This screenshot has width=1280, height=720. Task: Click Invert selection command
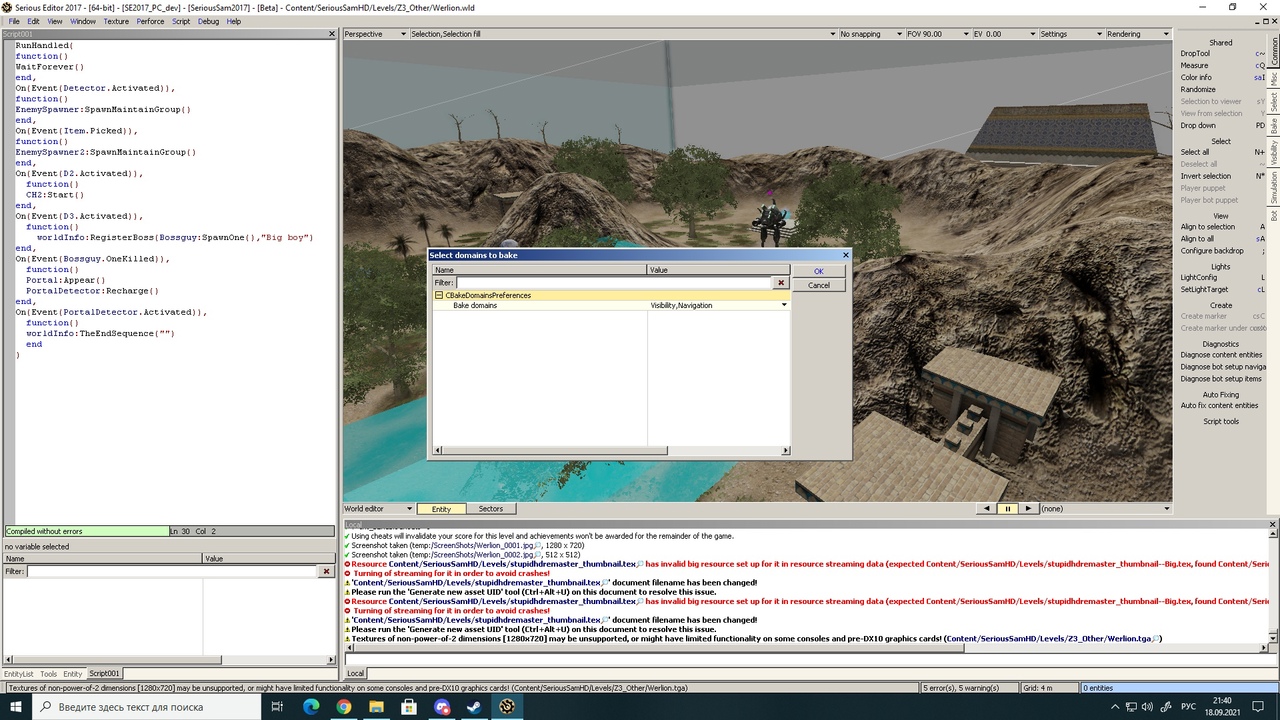tap(1206, 176)
